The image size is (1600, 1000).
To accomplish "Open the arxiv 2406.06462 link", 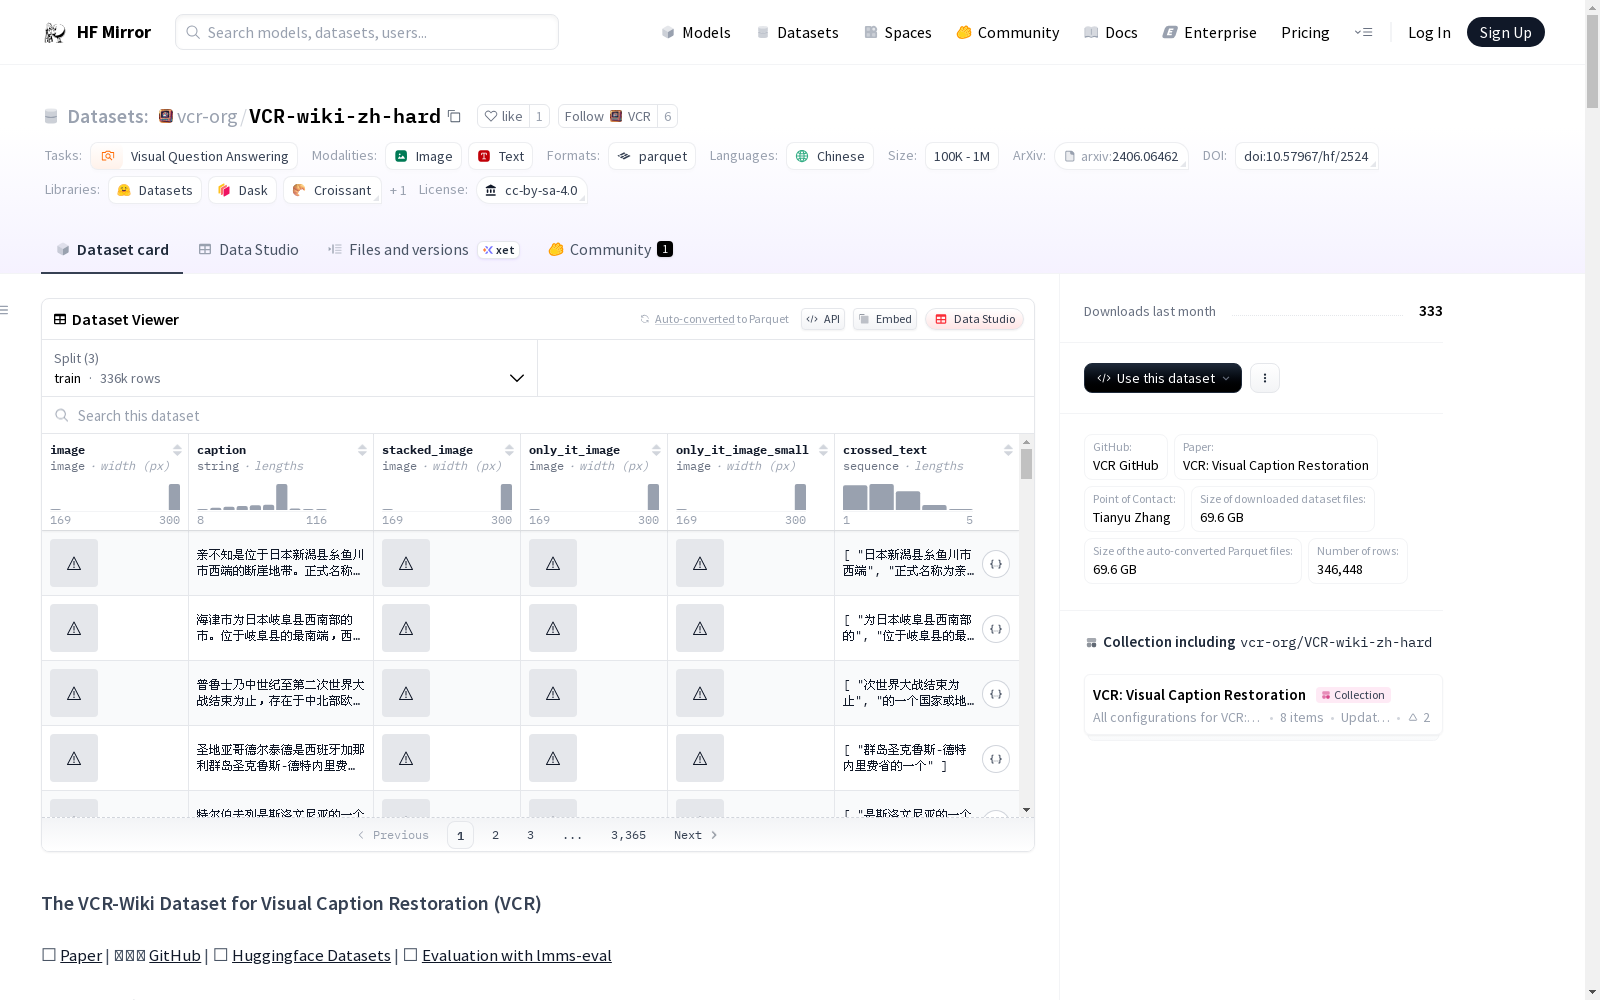I will pyautogui.click(x=1121, y=156).
